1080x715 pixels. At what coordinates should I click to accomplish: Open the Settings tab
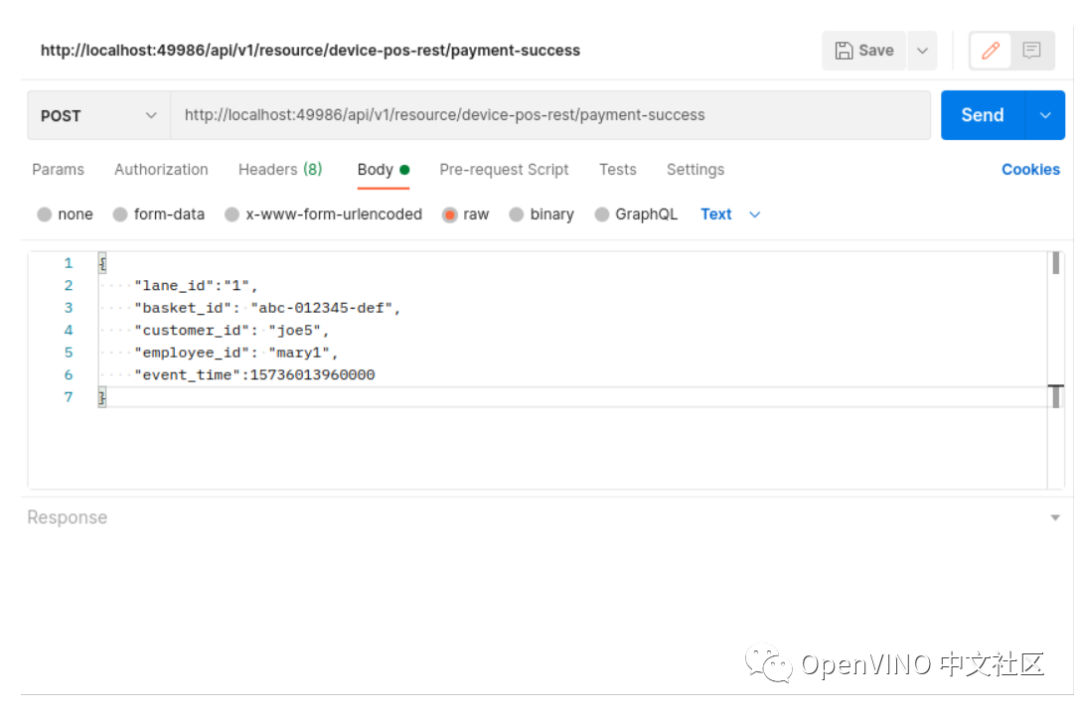[x=695, y=169]
